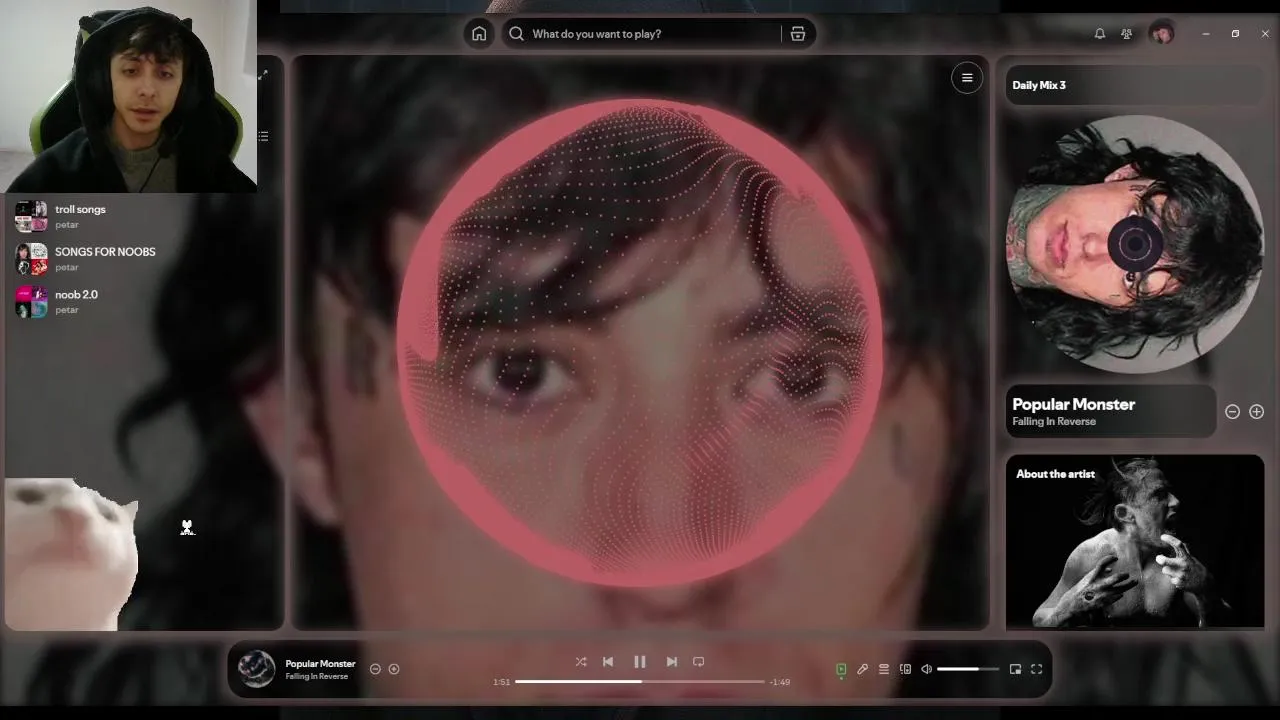Viewport: 1280px width, 720px height.
Task: Open Connect to a device icon
Action: pos(905,669)
